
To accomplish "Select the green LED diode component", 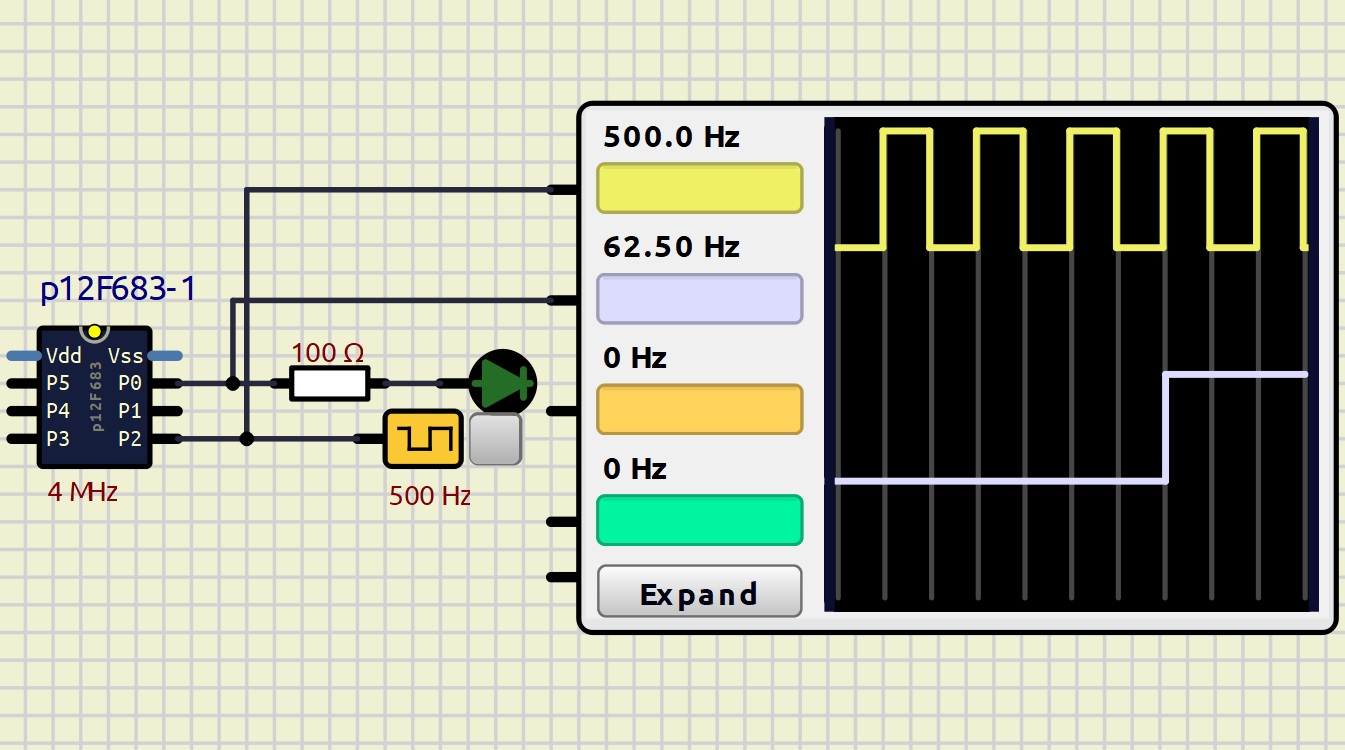I will pyautogui.click(x=502, y=382).
